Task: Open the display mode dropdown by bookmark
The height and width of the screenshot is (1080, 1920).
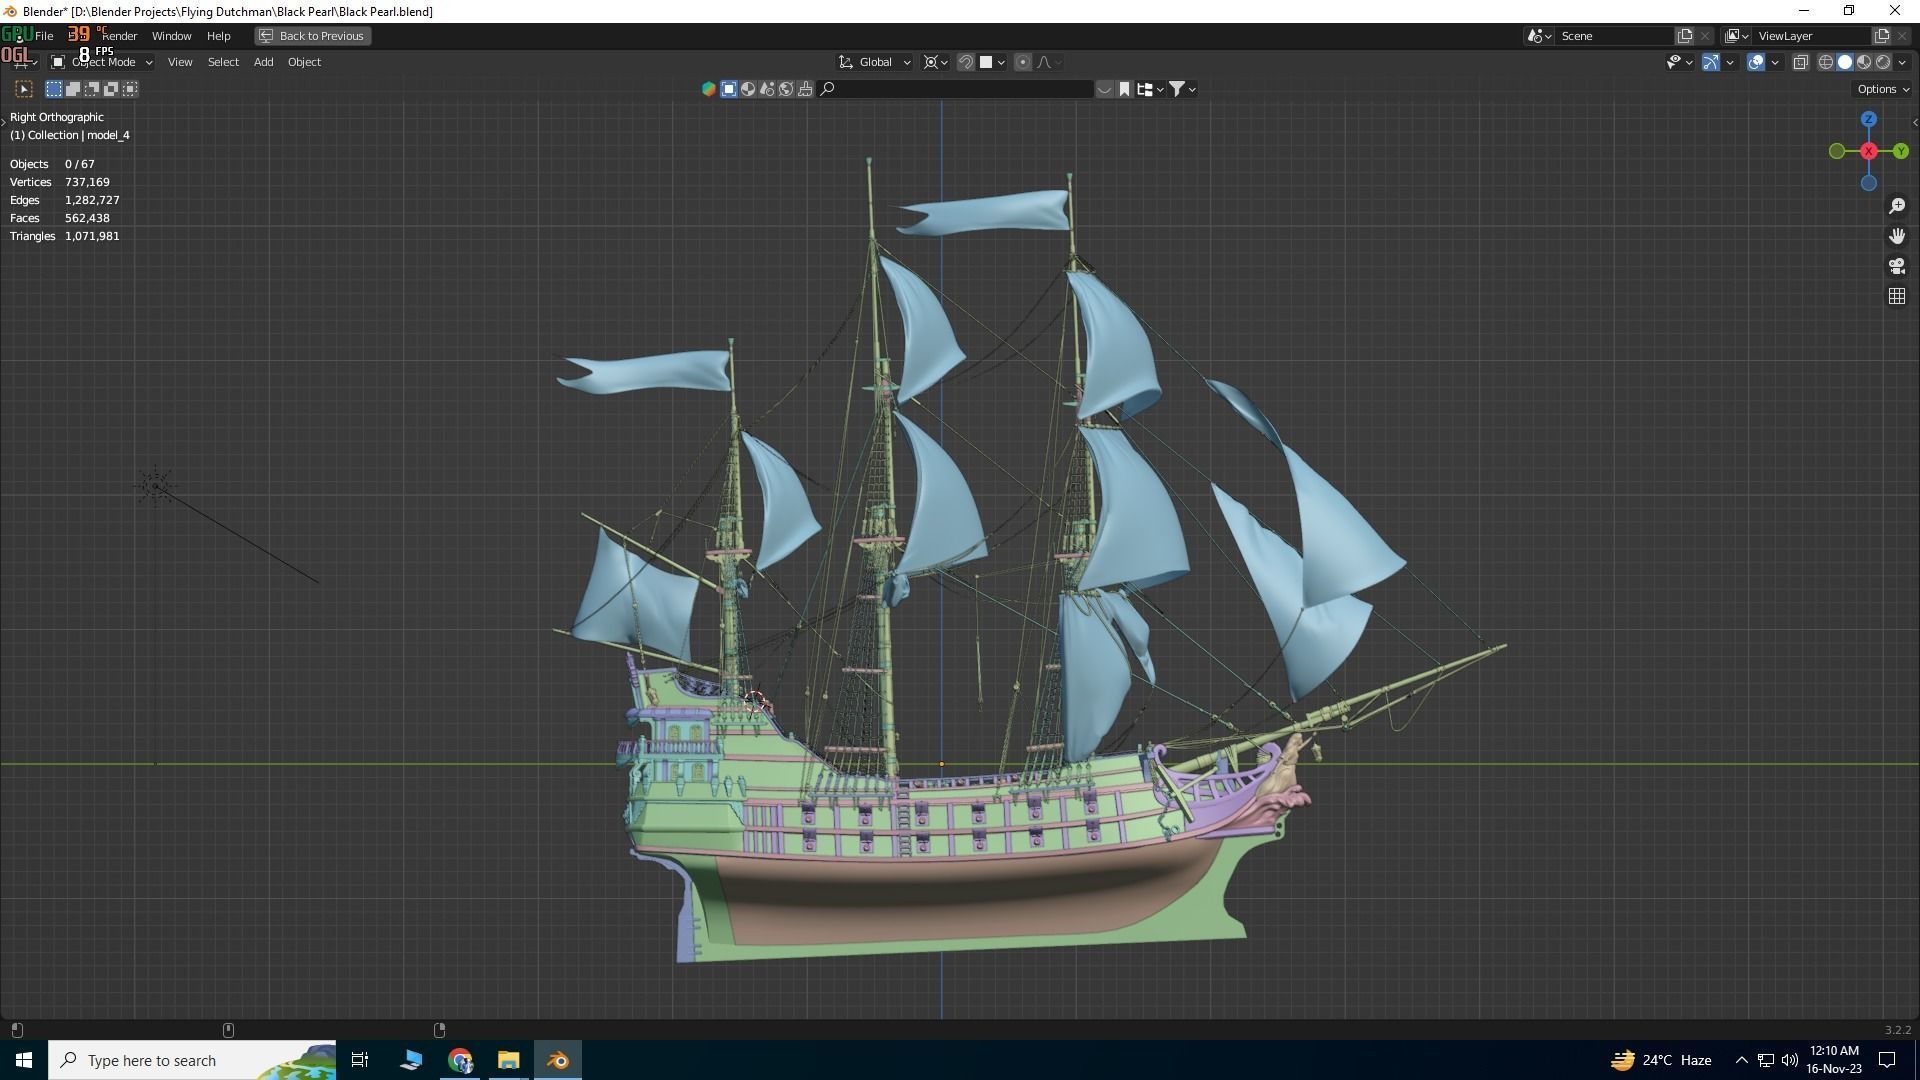Action: 1150,89
